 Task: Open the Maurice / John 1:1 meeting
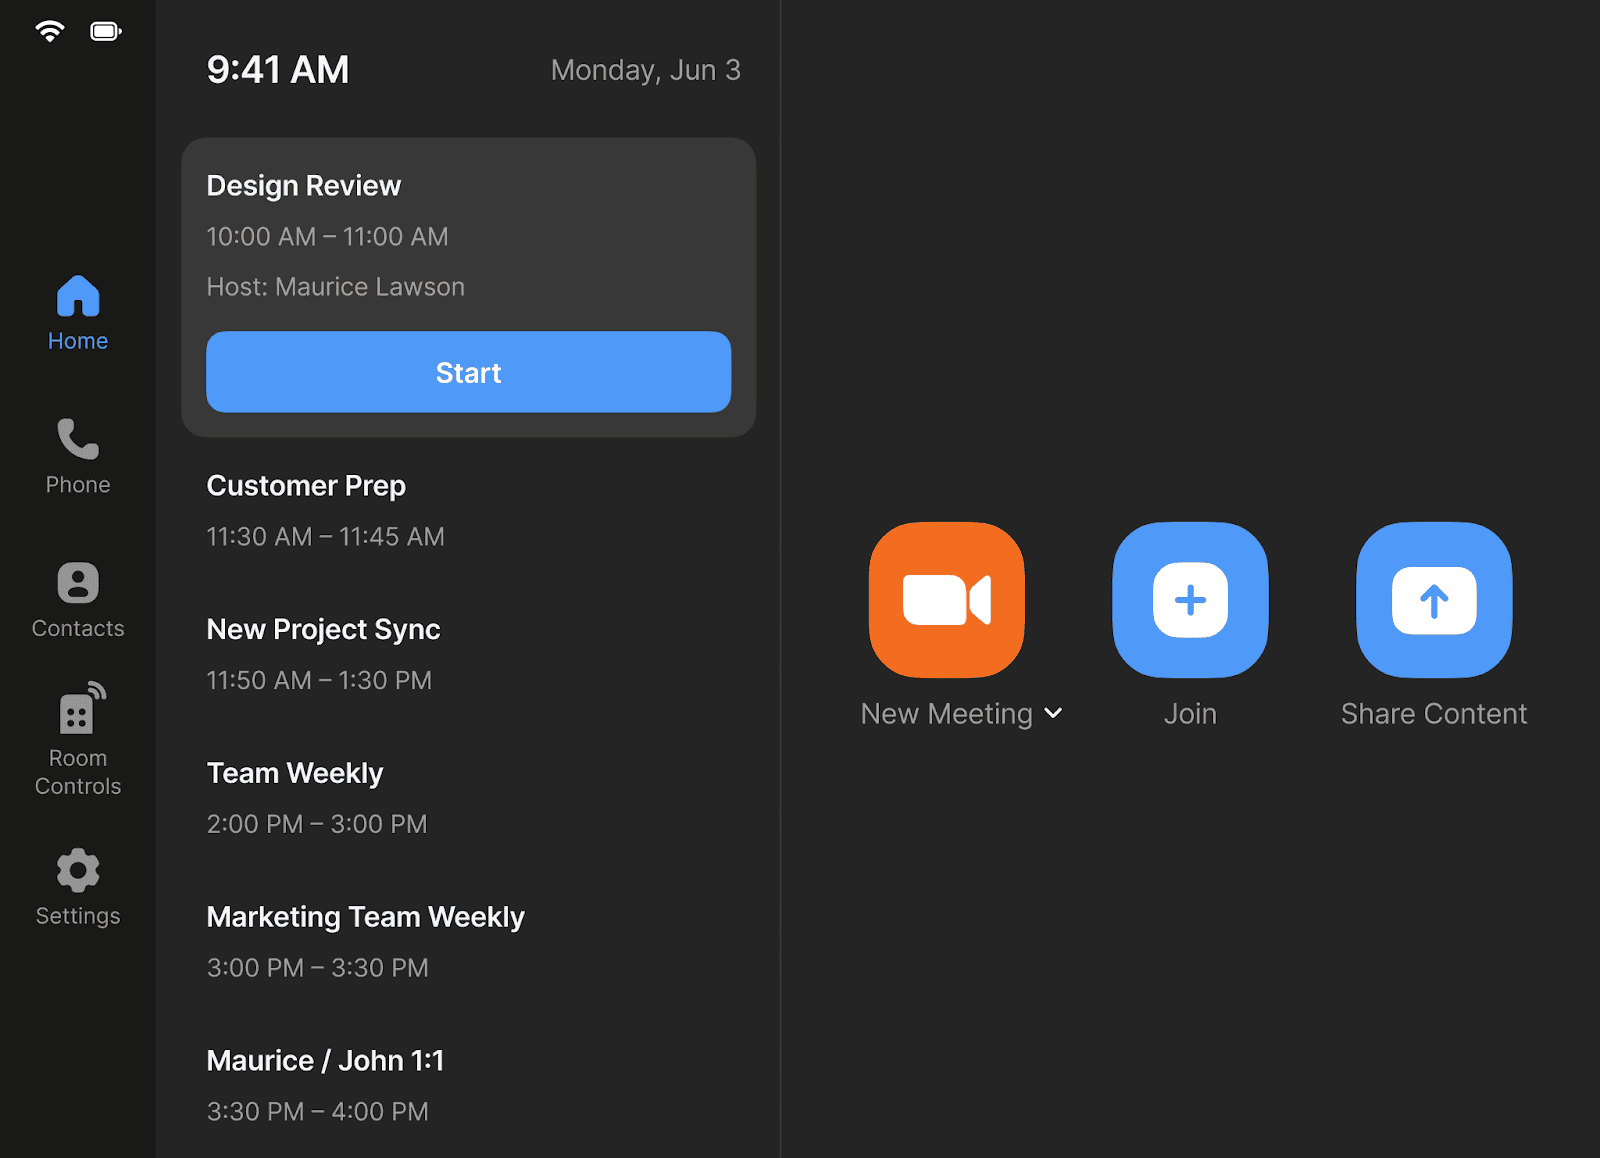click(325, 1061)
